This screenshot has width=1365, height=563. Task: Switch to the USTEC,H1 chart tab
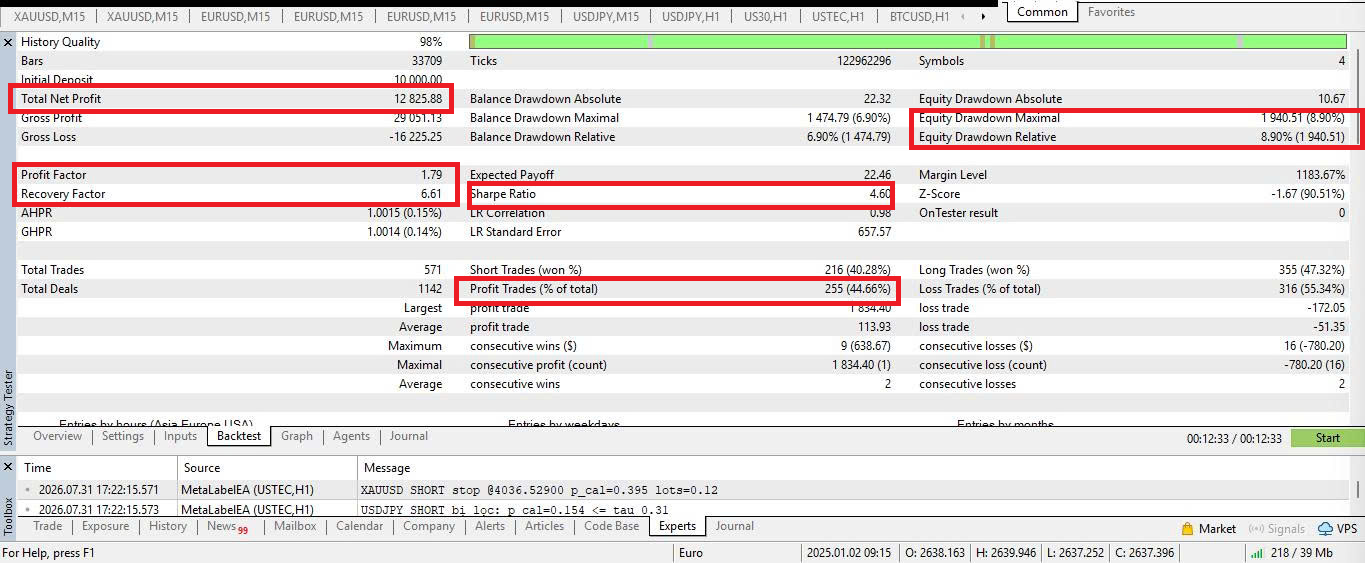coord(838,16)
